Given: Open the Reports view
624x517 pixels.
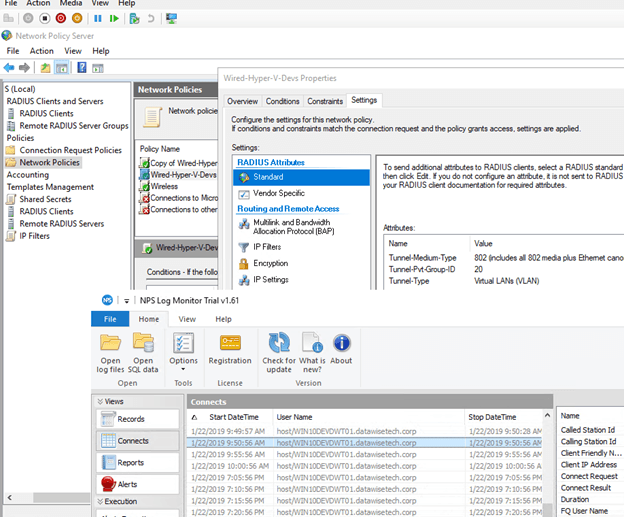Looking at the screenshot, I should pos(138,462).
